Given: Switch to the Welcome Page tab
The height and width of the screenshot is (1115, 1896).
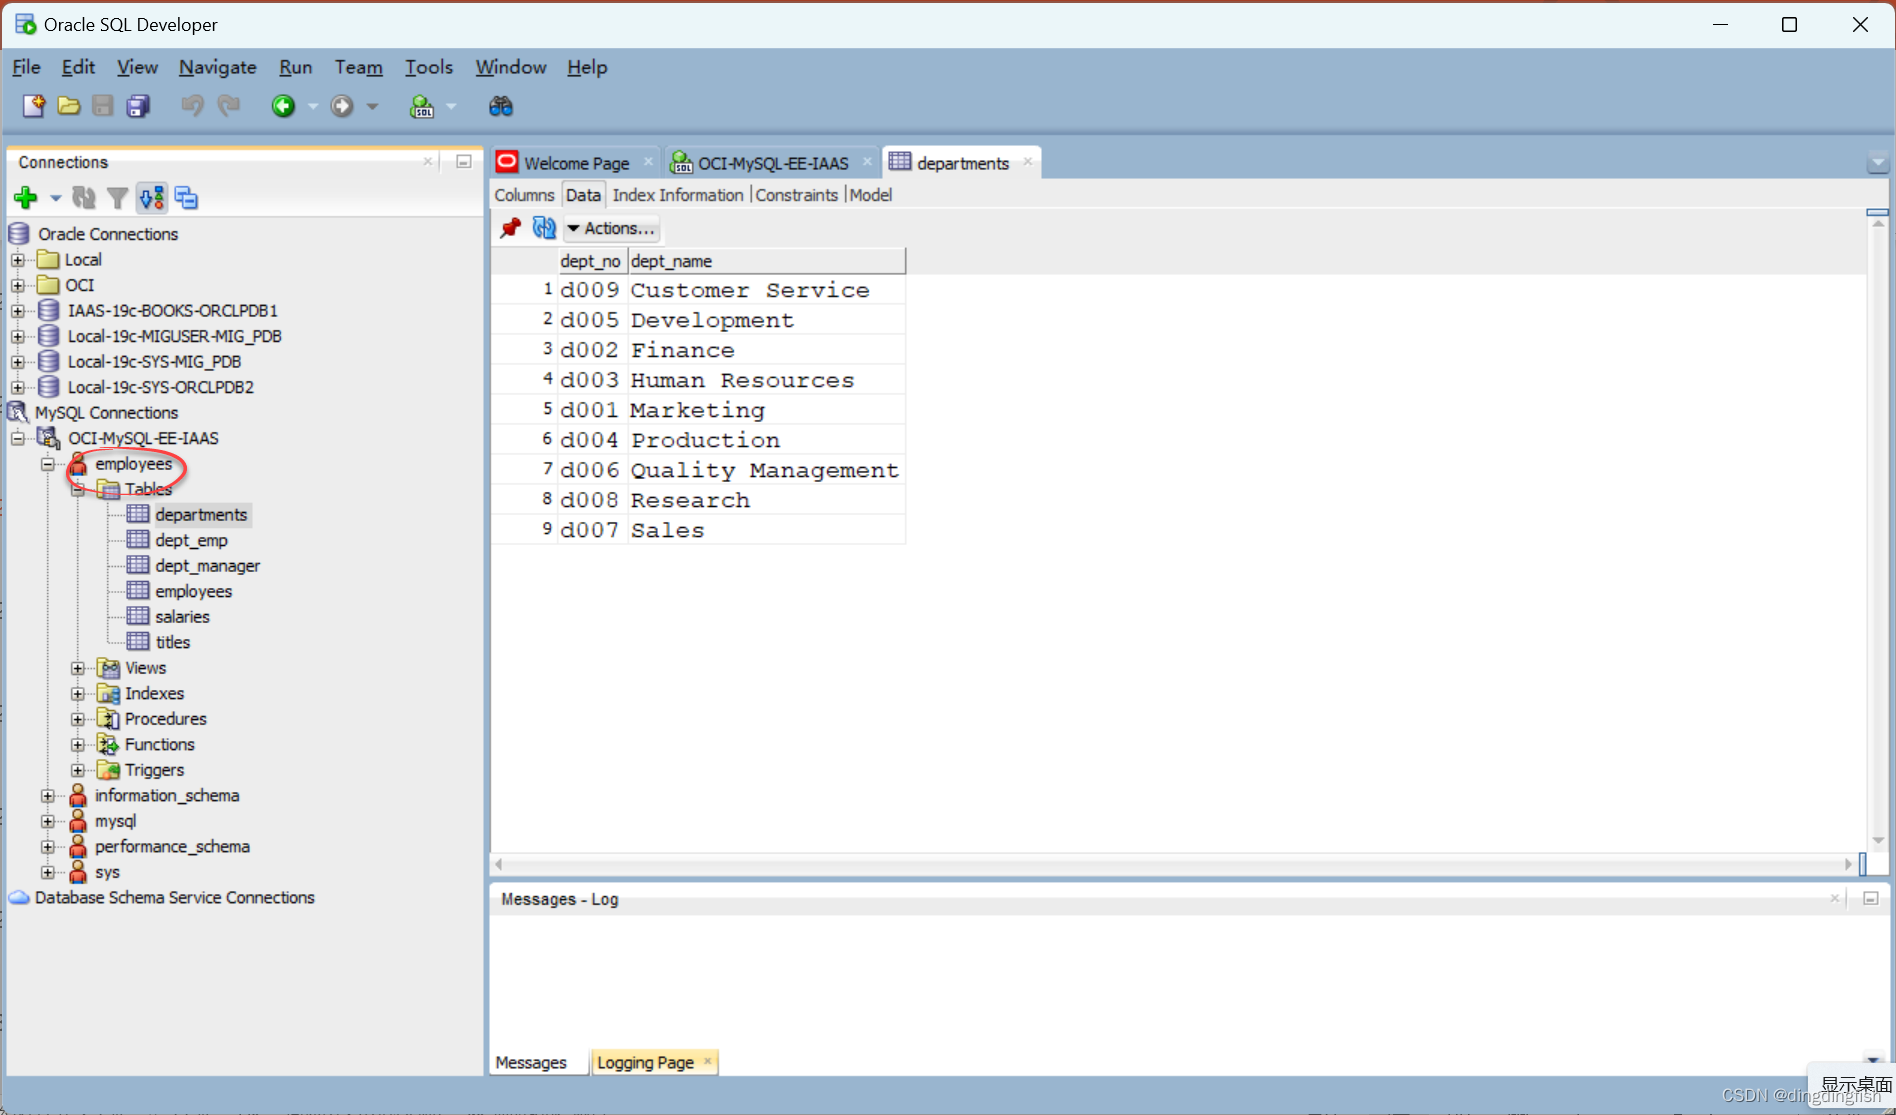Looking at the screenshot, I should point(575,163).
